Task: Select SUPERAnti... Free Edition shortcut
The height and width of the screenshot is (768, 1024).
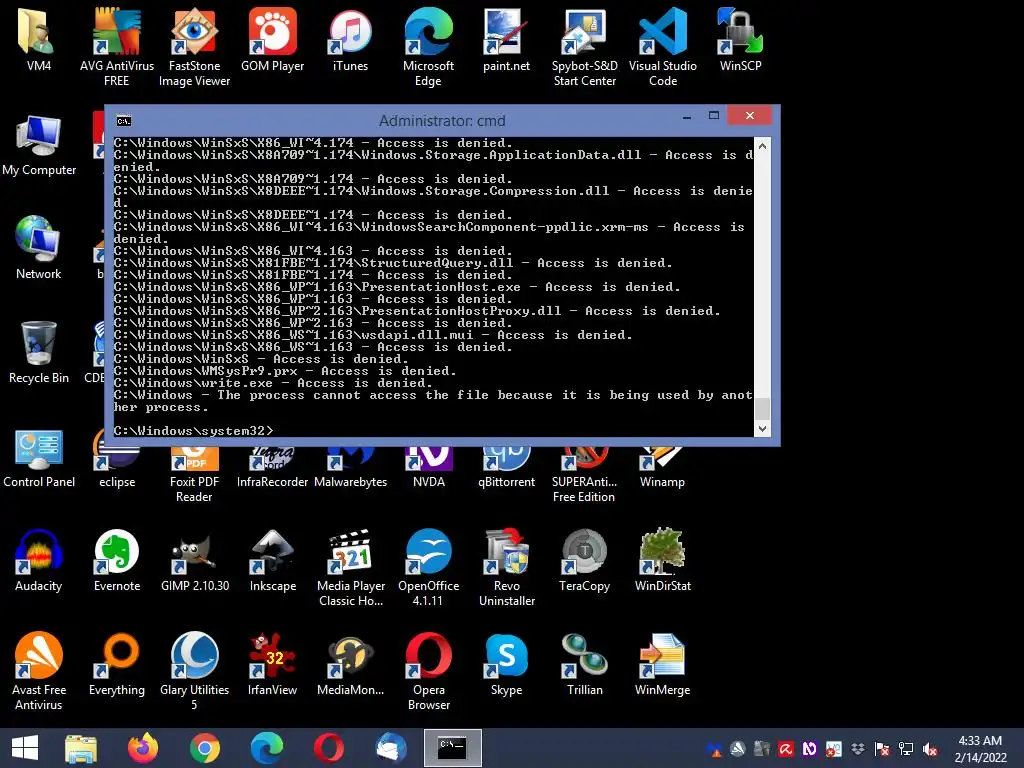Action: click(584, 476)
